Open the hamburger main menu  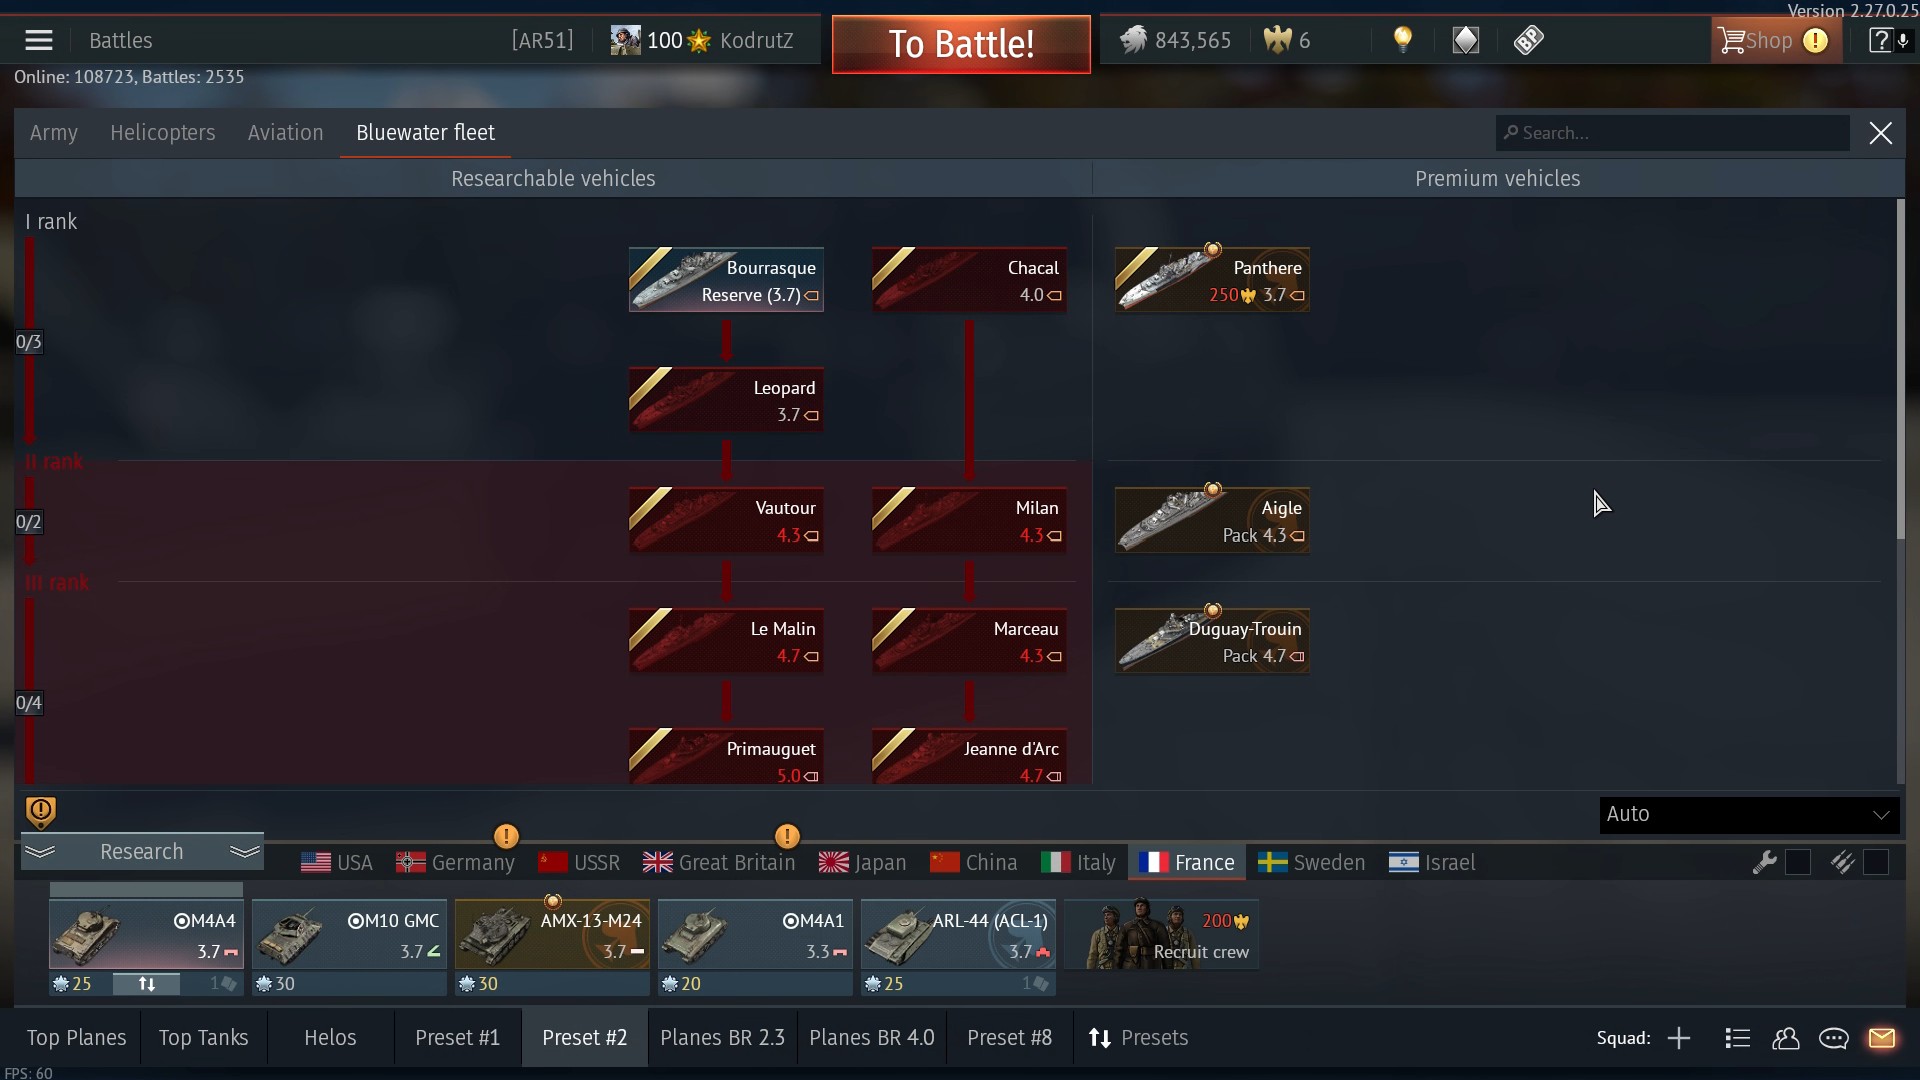click(39, 40)
